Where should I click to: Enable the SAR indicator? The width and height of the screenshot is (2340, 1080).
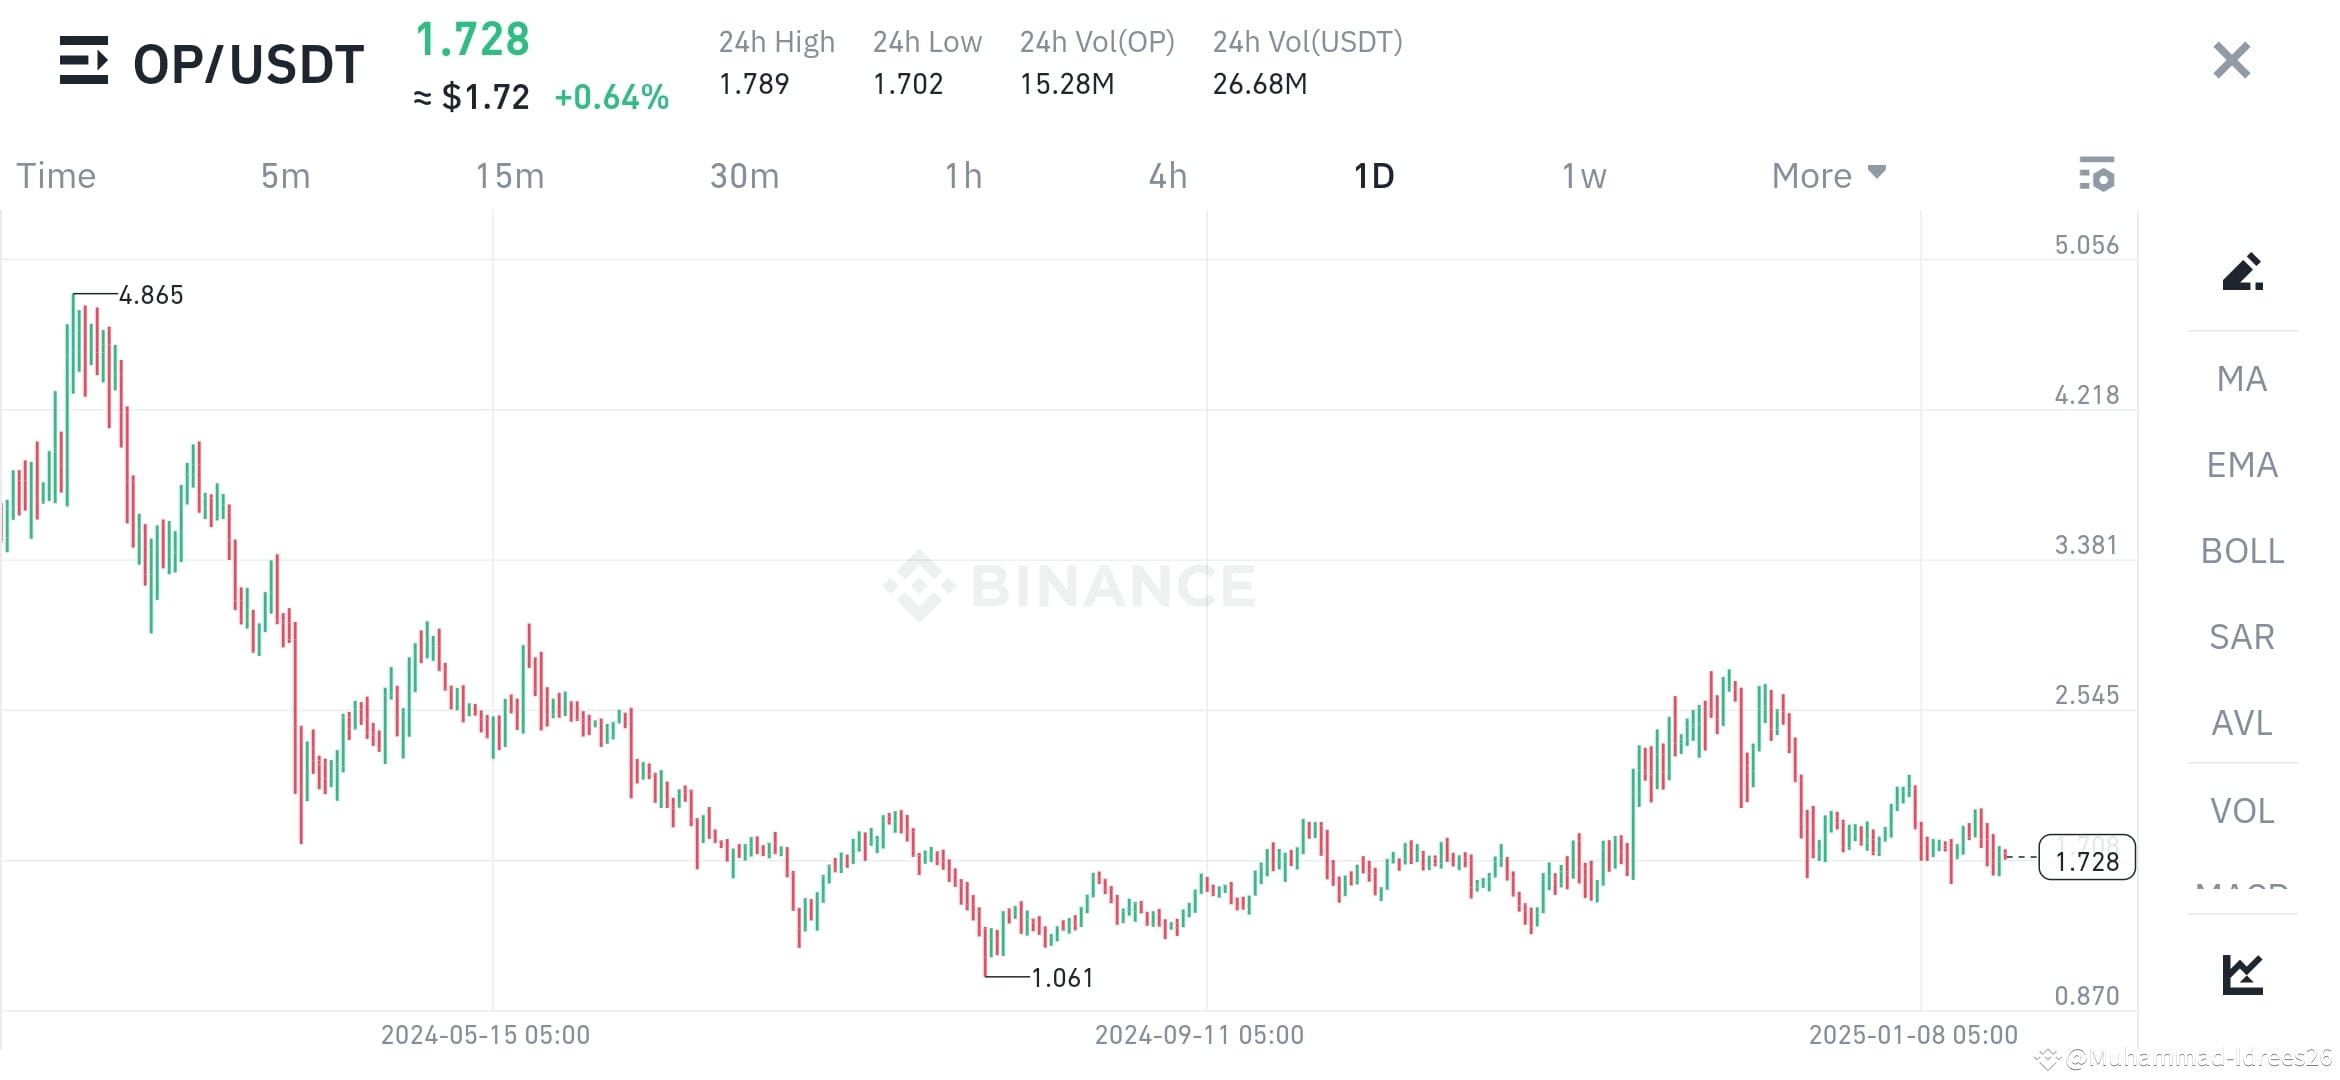point(2241,637)
